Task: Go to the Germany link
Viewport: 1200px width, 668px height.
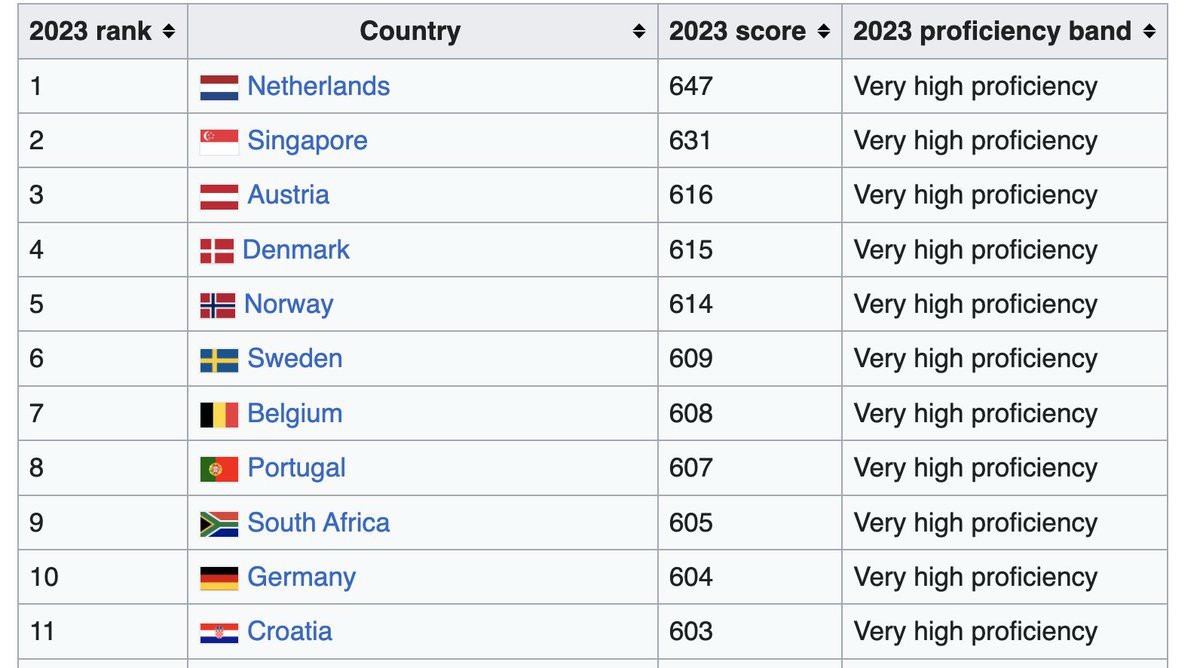Action: [301, 577]
